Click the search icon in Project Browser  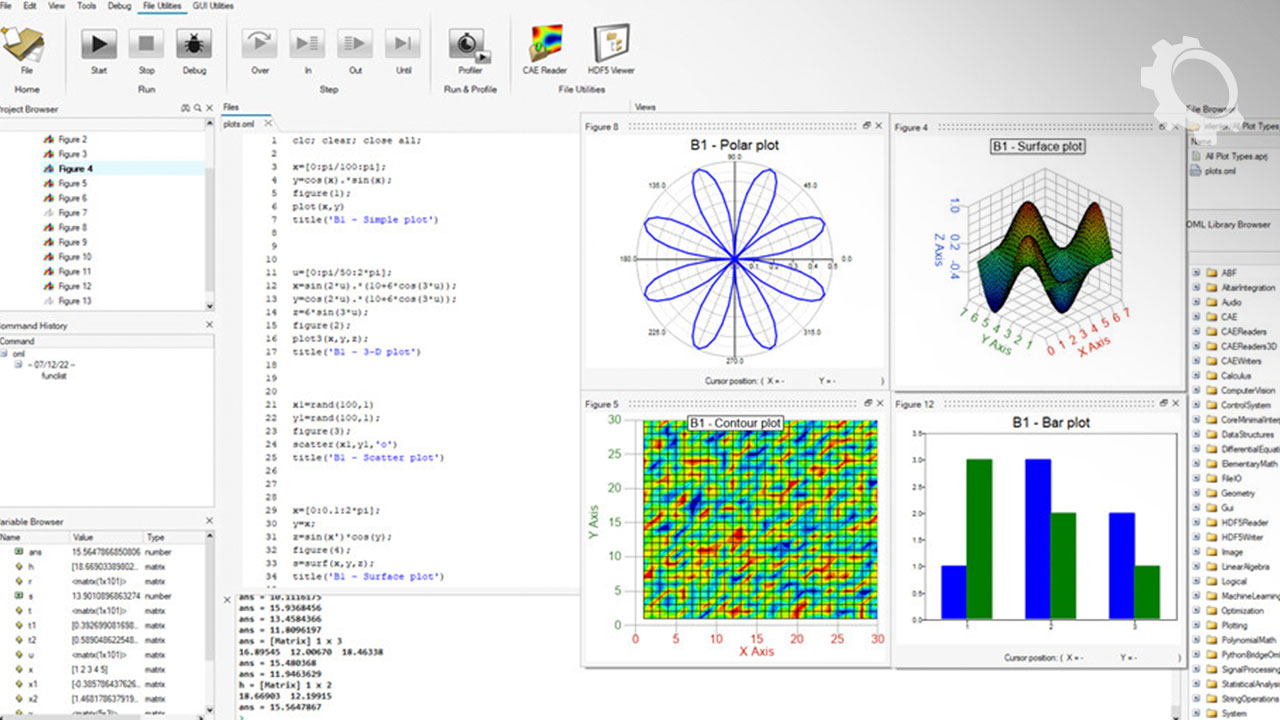[198, 108]
